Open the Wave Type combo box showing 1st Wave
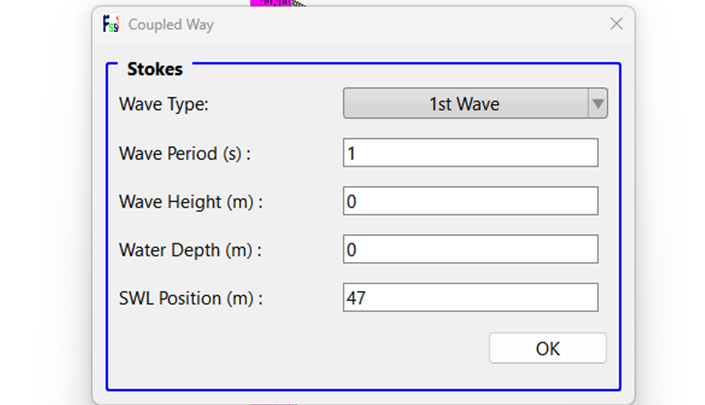 pyautogui.click(x=475, y=104)
